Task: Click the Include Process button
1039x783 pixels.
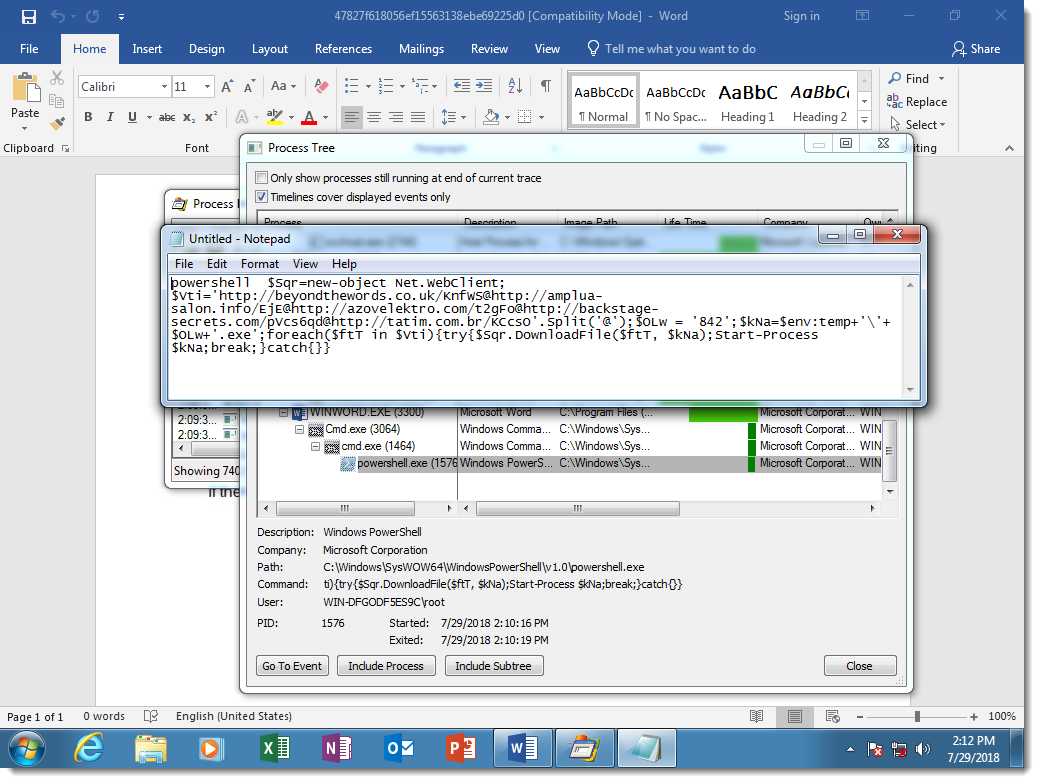Action: tap(386, 666)
